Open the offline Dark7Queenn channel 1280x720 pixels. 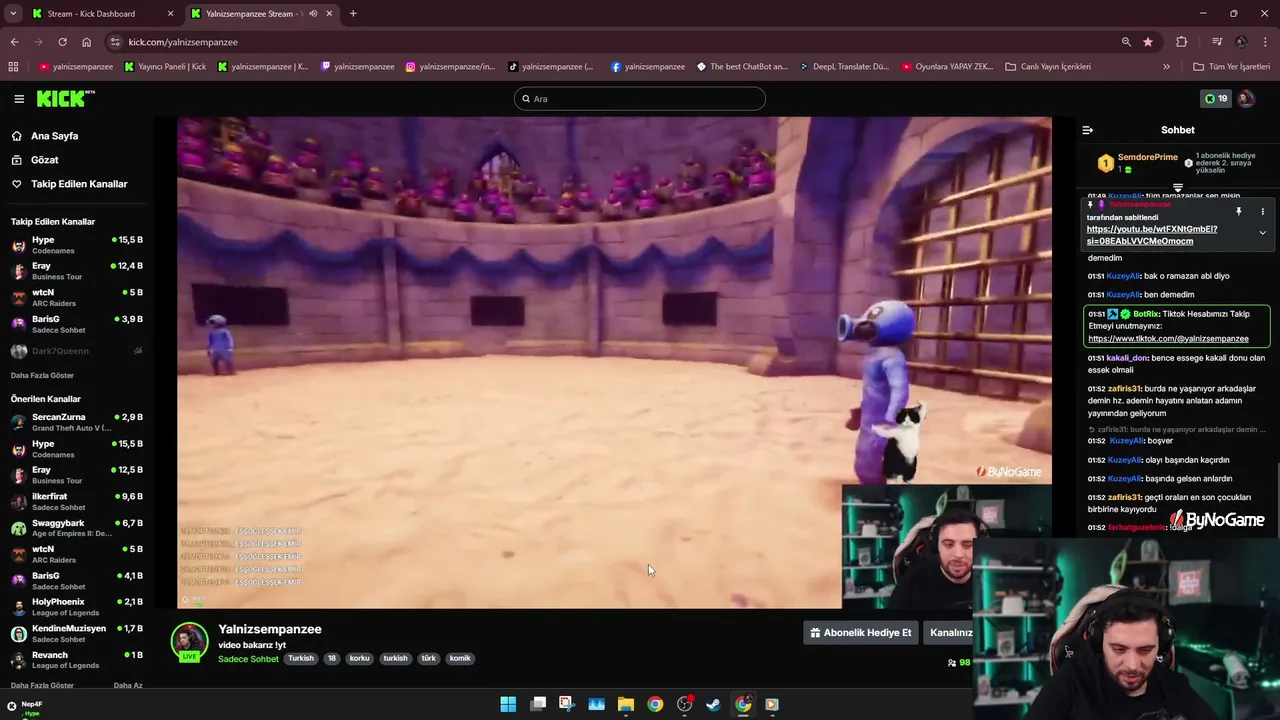pyautogui.click(x=78, y=351)
